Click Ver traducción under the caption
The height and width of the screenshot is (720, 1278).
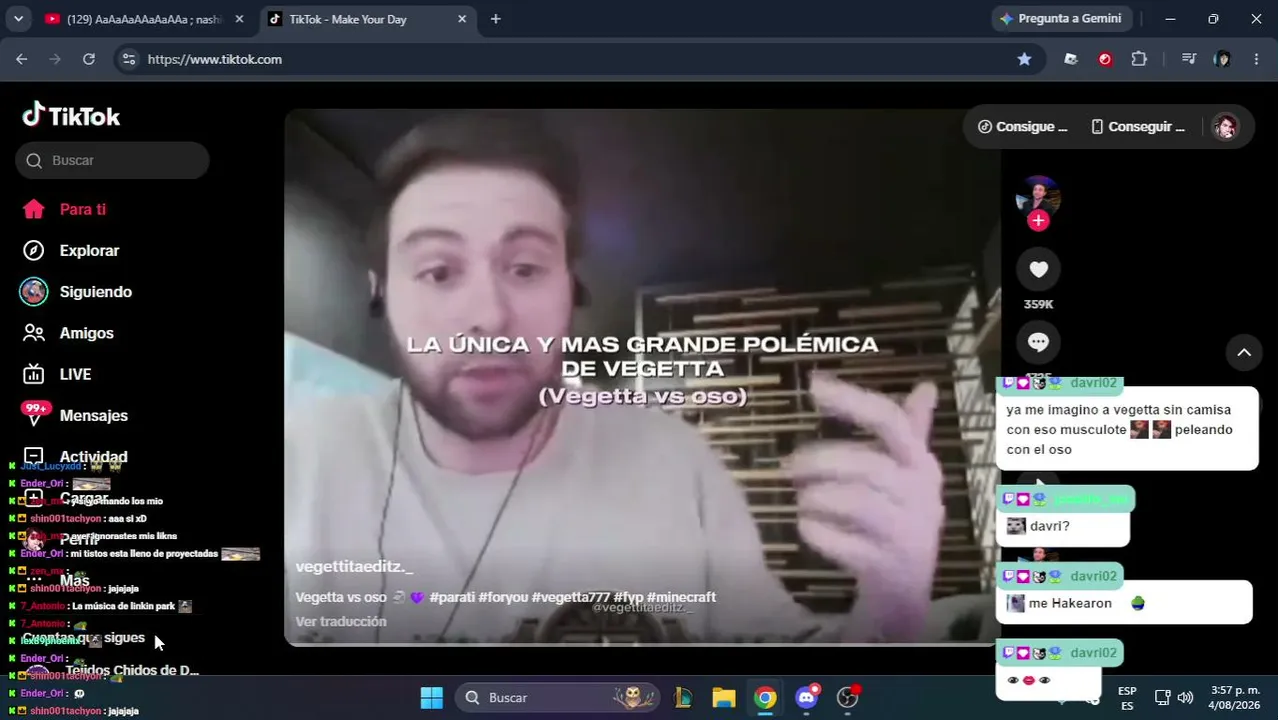341,621
